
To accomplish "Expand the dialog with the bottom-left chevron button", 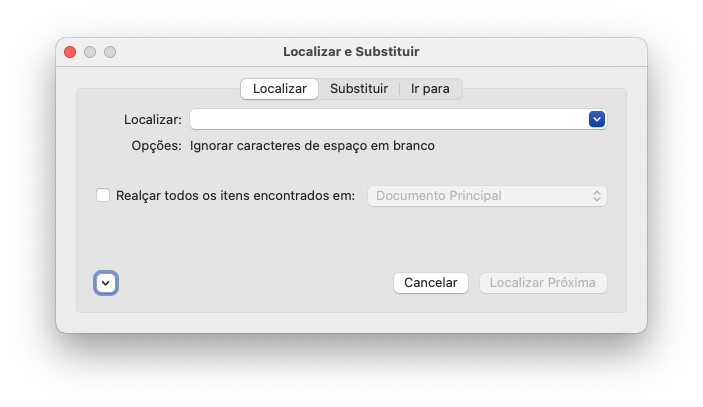I will [106, 283].
